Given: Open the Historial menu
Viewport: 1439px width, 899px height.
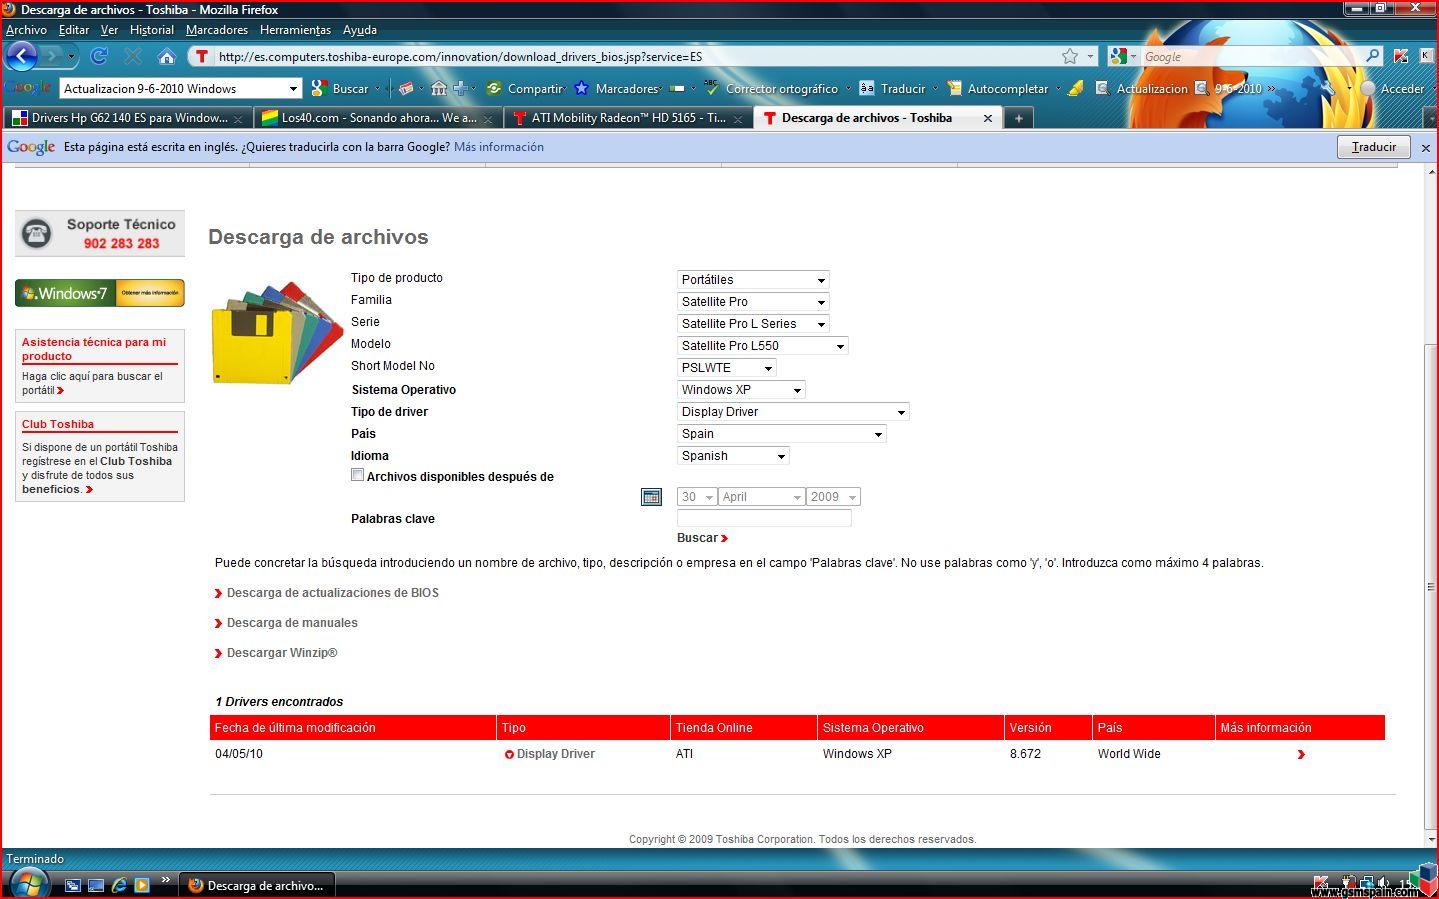Looking at the screenshot, I should [x=152, y=30].
